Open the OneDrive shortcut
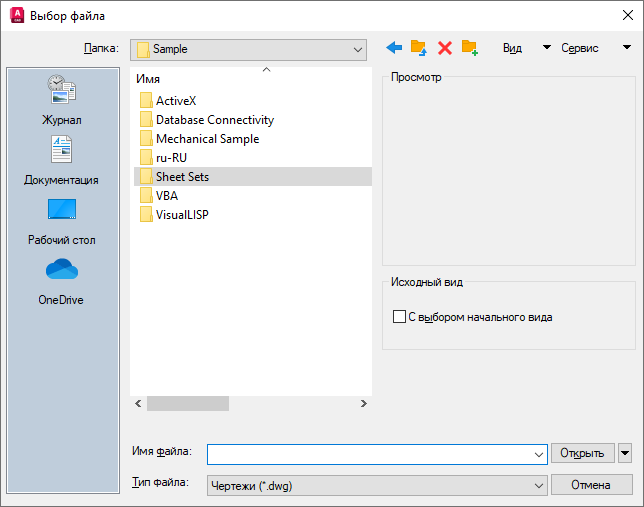Screen dimensions: 644x507 (62, 282)
